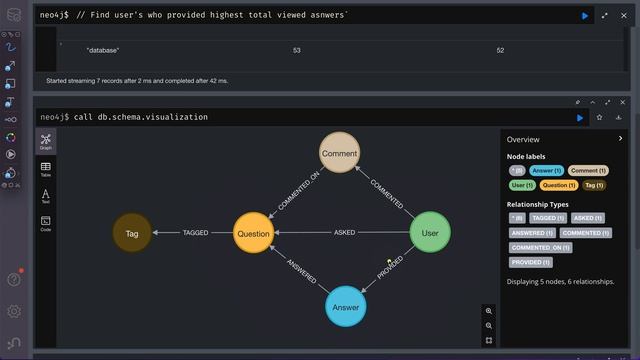Select the Answer (1) node label chip
This screenshot has width=640, height=360.
click(547, 171)
